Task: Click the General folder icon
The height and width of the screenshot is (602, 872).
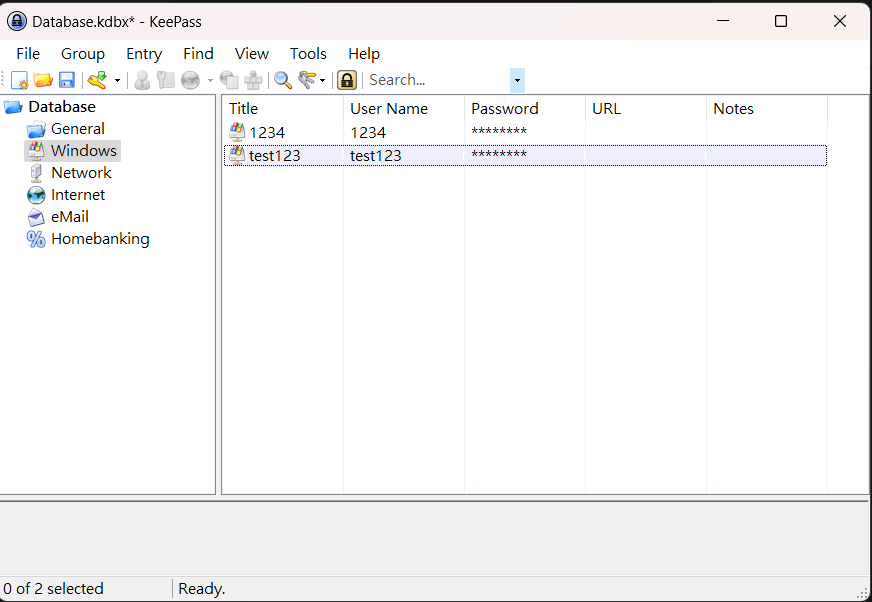Action: 36,130
